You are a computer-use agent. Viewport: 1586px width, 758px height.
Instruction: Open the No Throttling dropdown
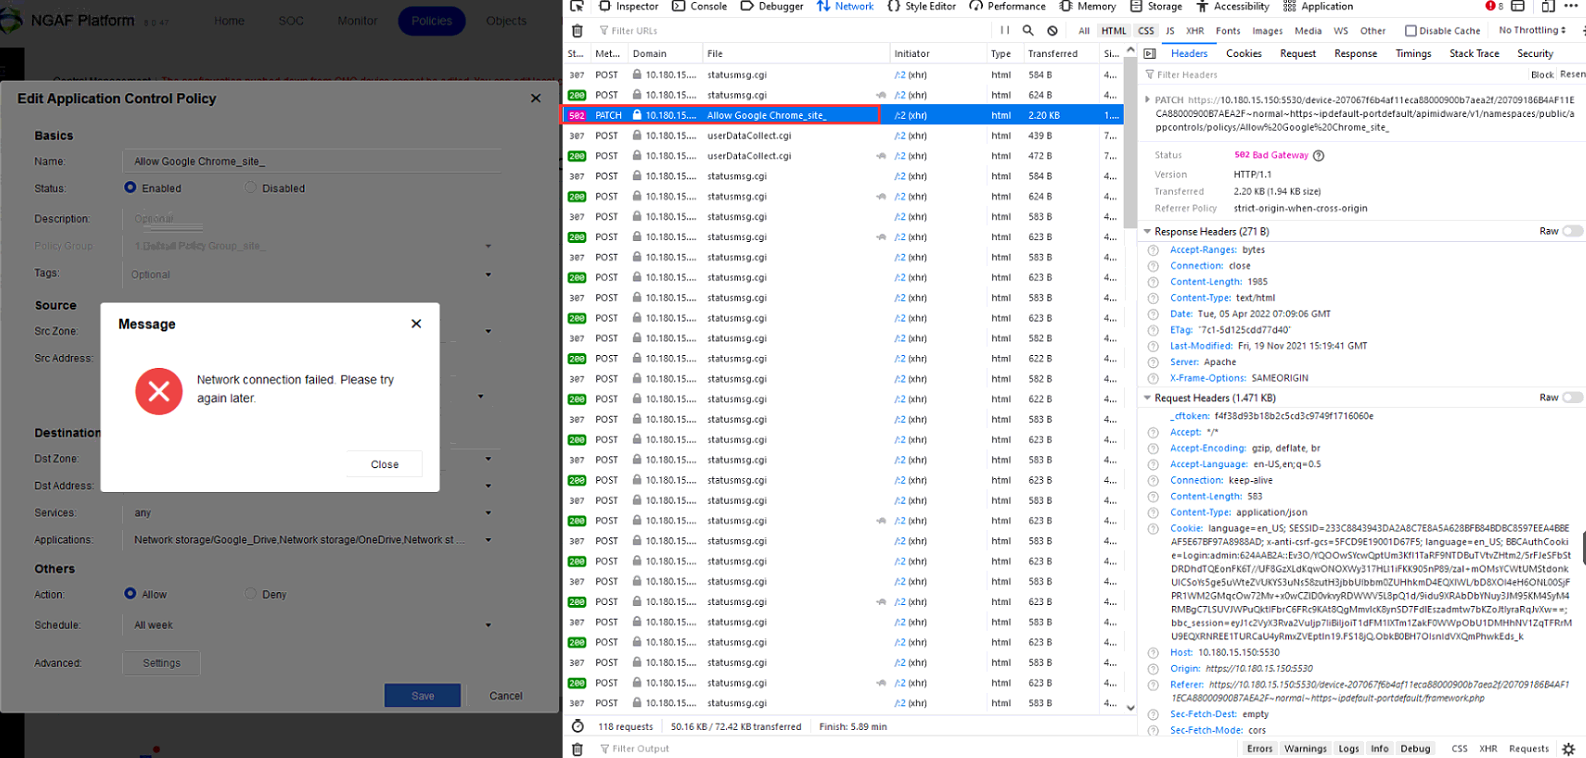[x=1532, y=31]
